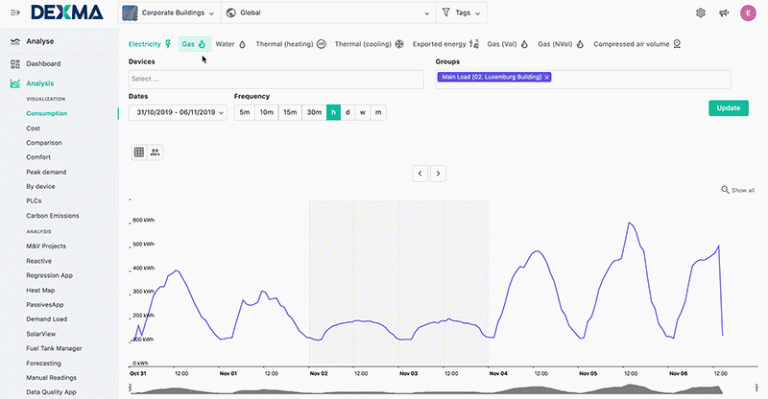Click the Analyse section icon
The image size is (768, 399).
click(x=15, y=42)
